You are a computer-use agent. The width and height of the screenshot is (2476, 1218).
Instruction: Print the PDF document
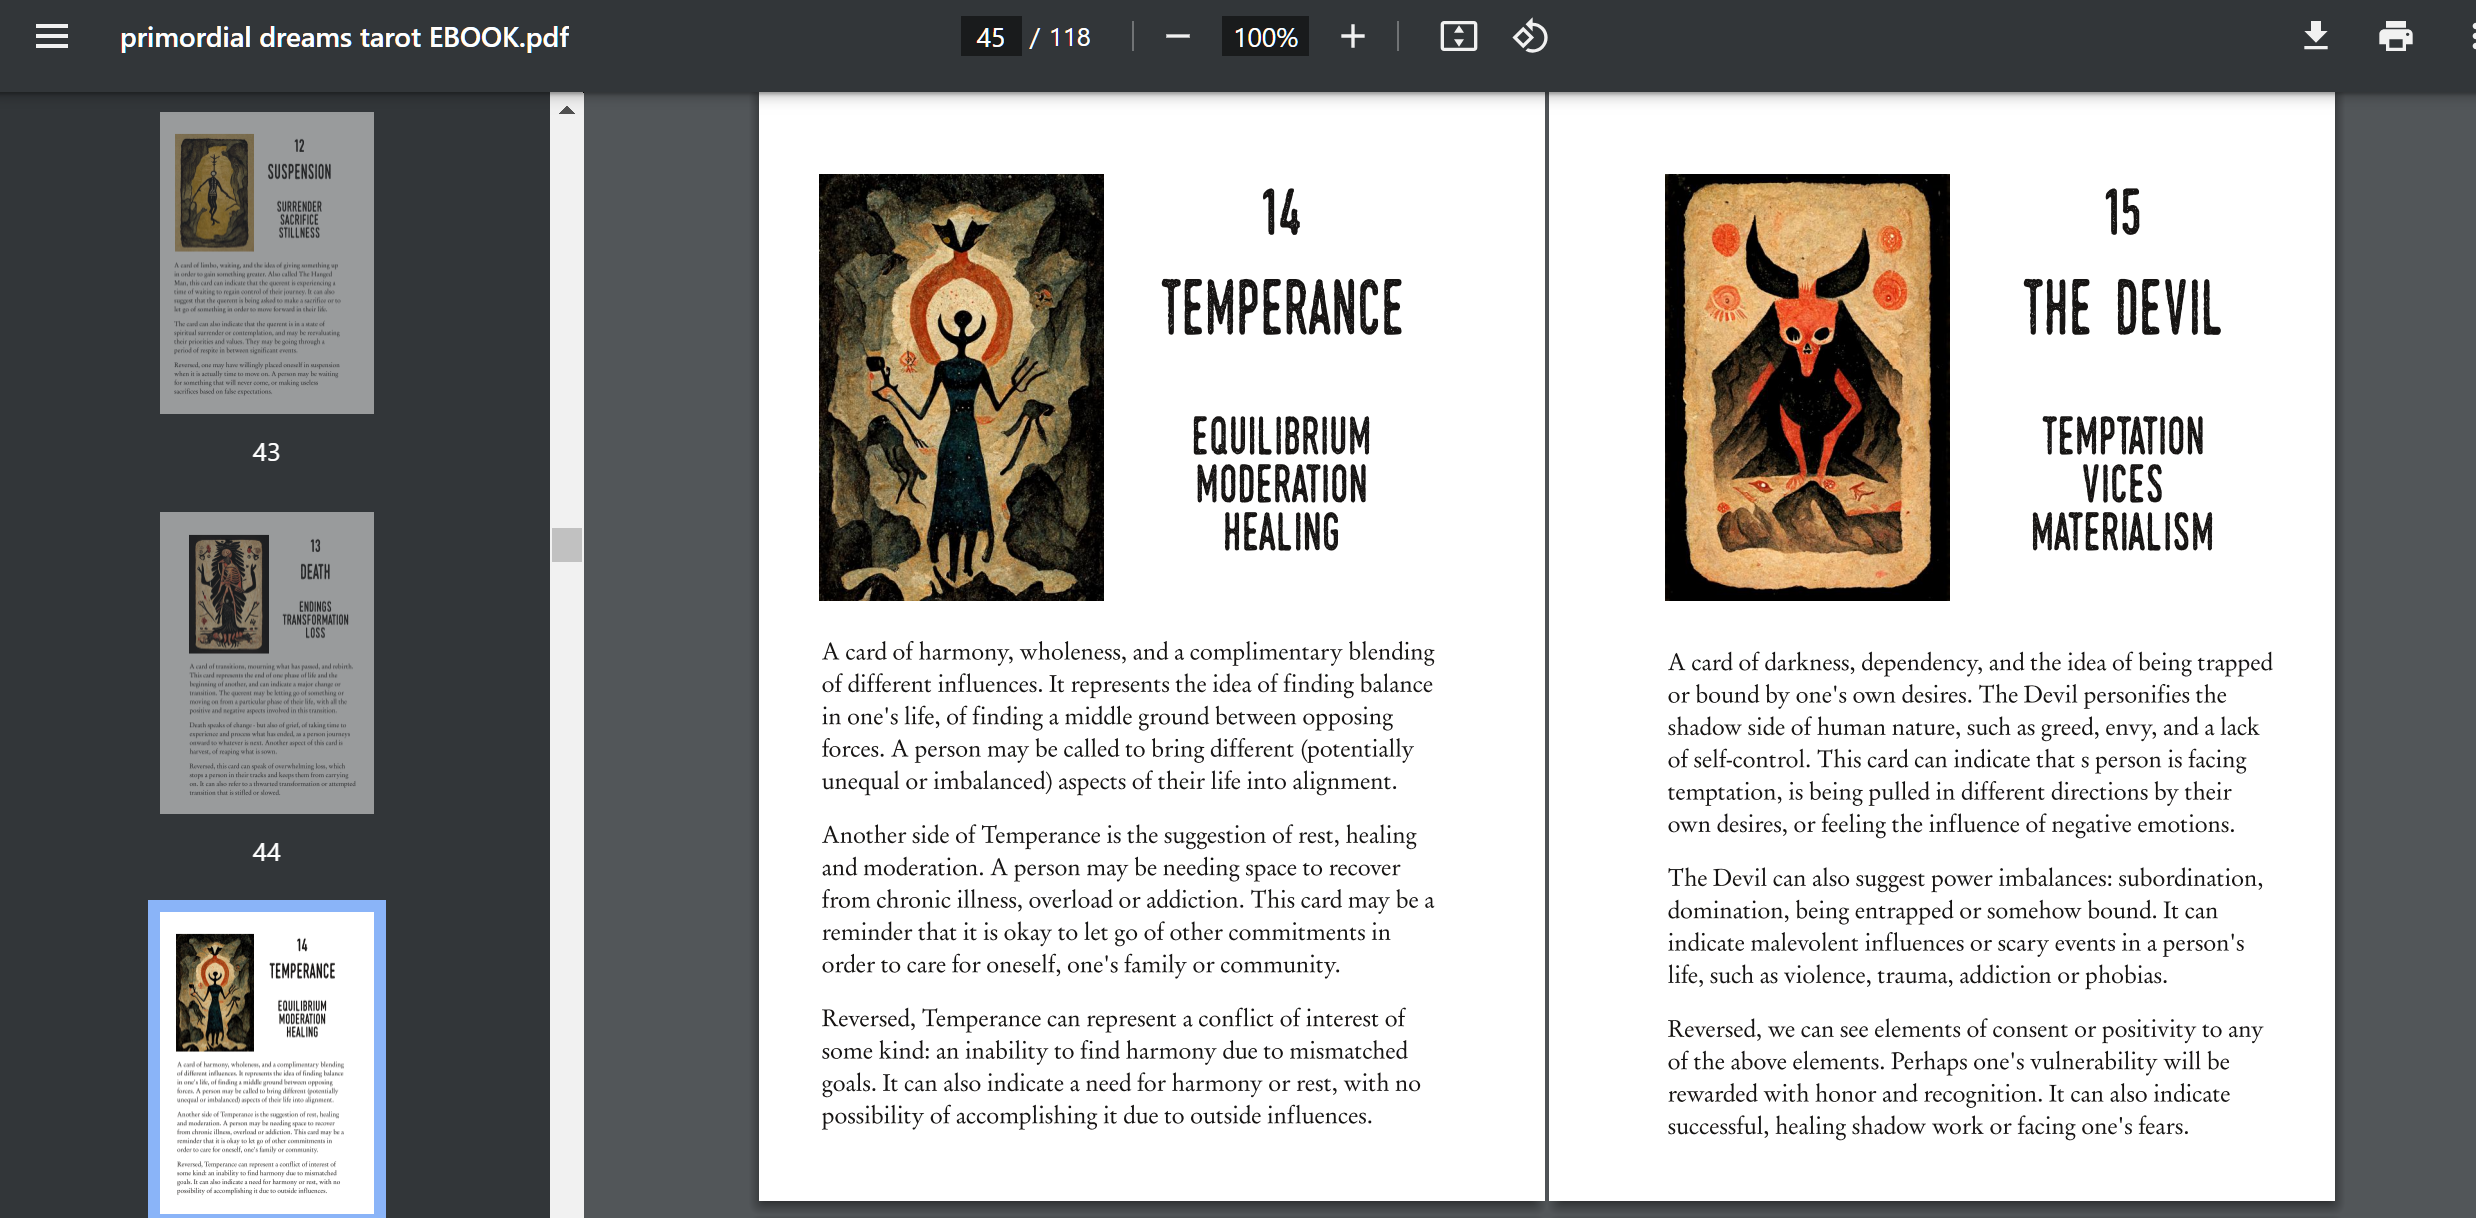(x=2395, y=37)
